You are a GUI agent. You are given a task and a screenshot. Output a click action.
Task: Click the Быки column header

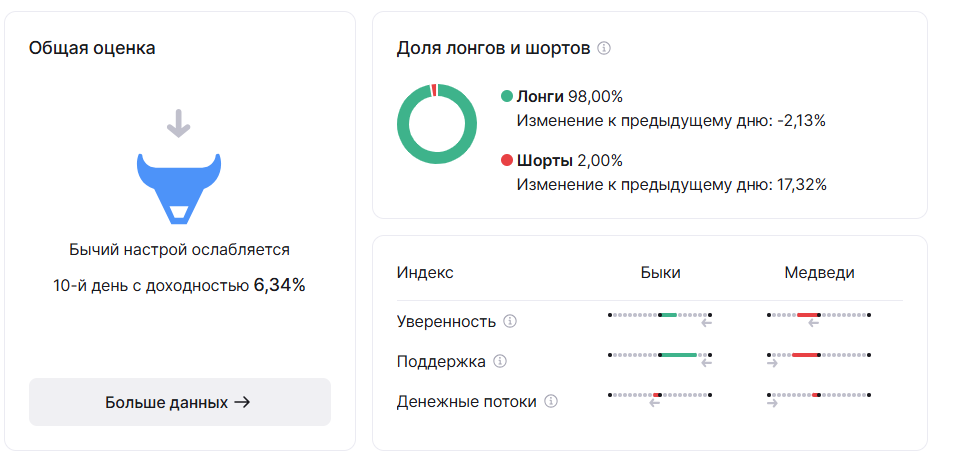pyautogui.click(x=660, y=273)
